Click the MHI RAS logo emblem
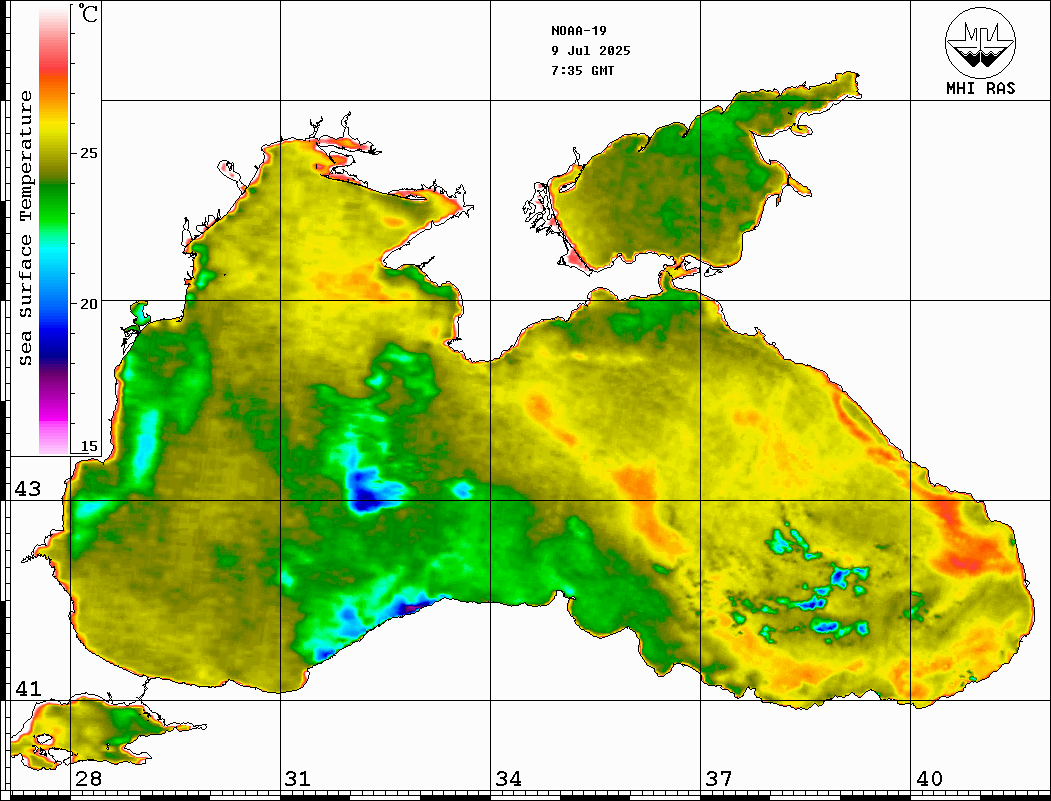Screen dimensions: 1051x801 point(980,42)
